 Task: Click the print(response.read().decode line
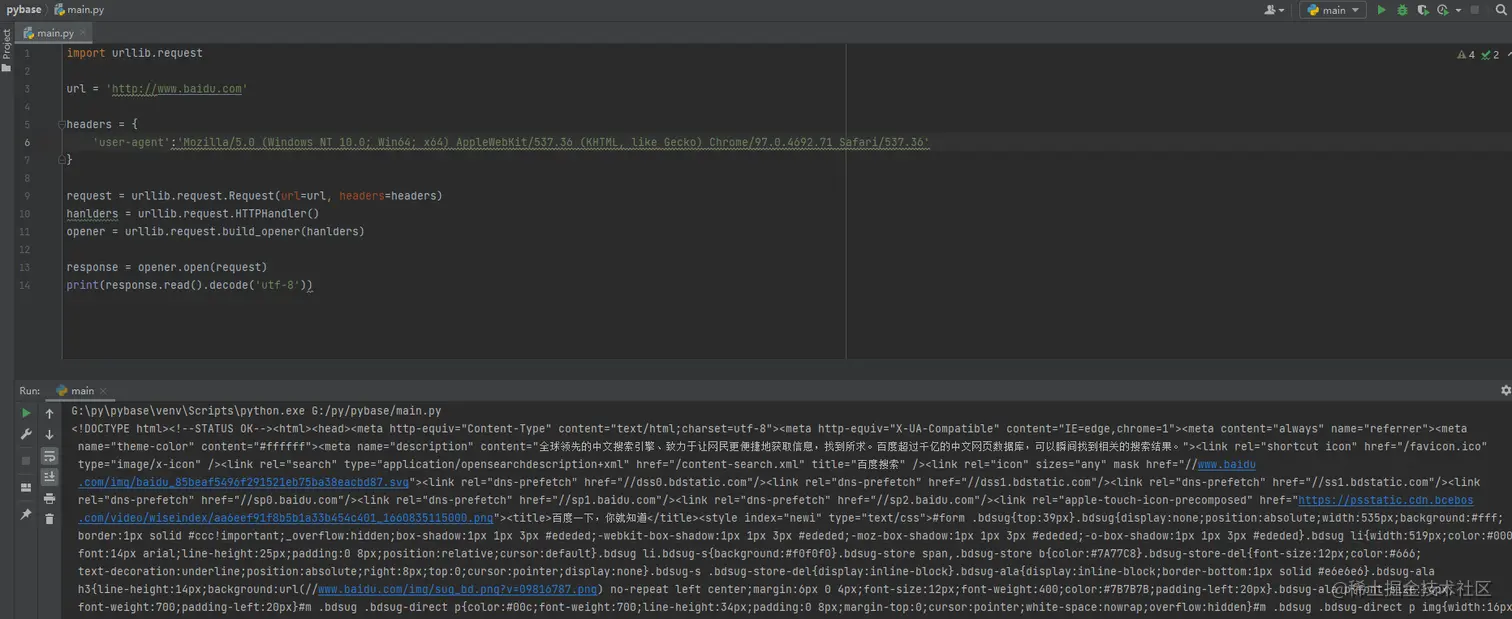190,286
